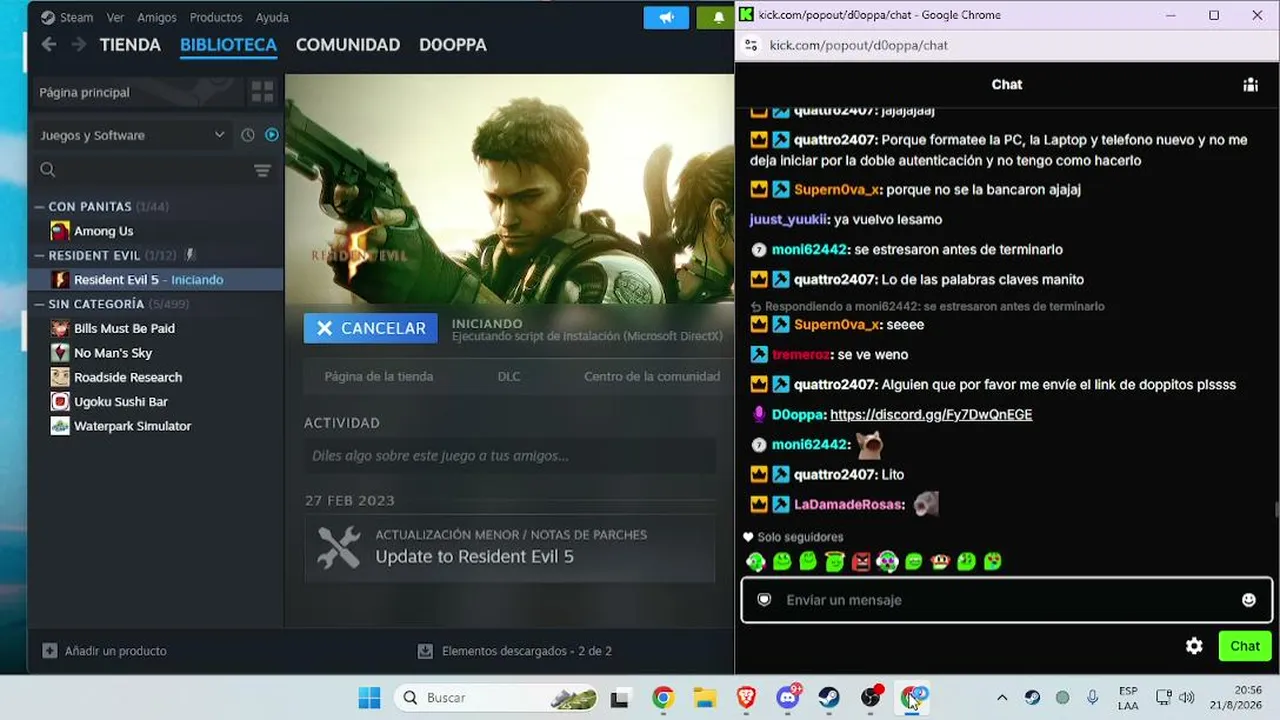View site information icon in Chrome address bar
This screenshot has width=1280, height=720.
[750, 45]
